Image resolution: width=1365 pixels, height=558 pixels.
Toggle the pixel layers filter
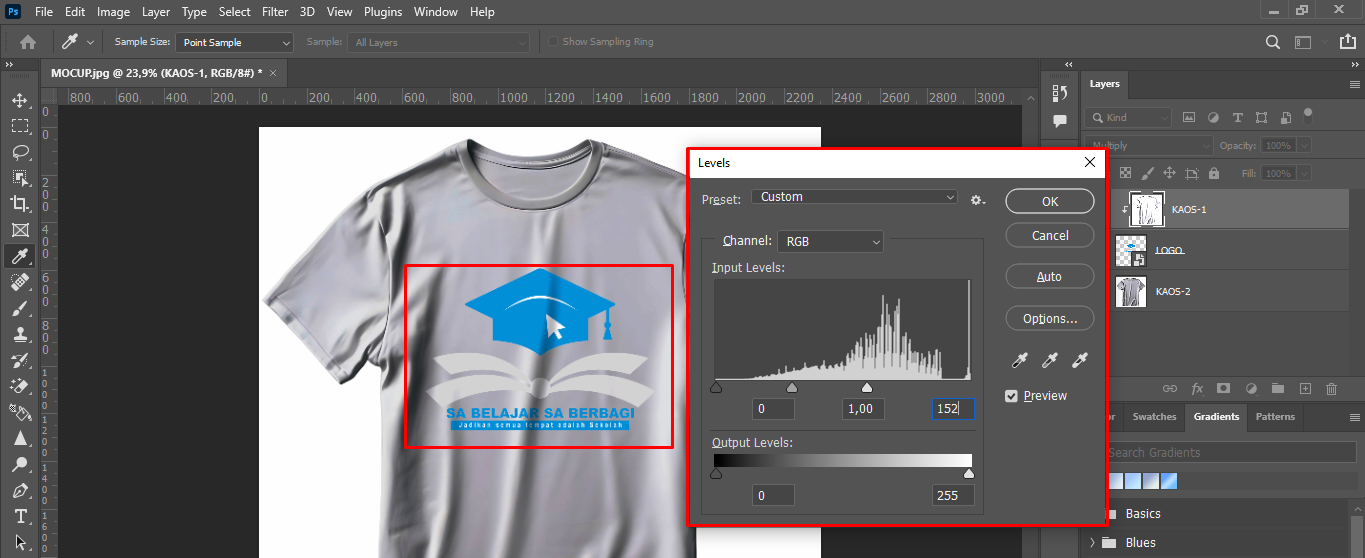[x=1189, y=117]
